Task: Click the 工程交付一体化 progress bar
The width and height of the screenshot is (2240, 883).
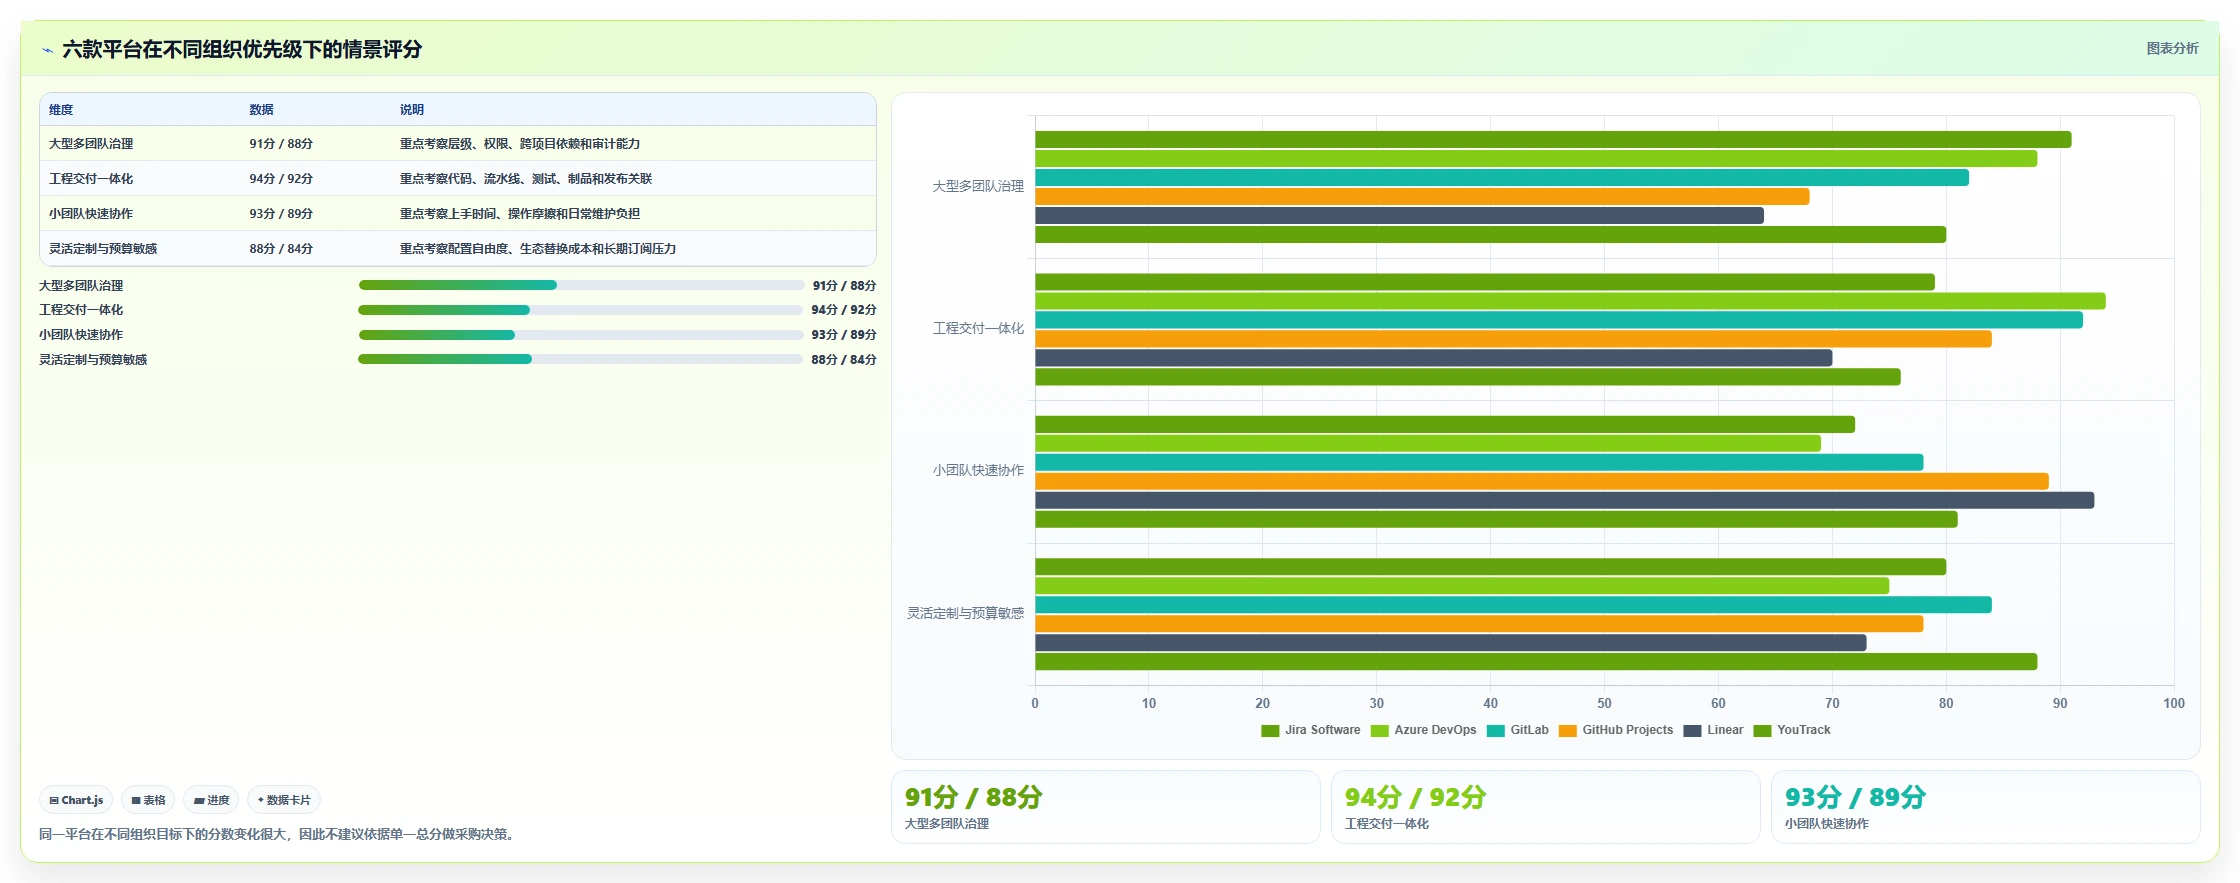Action: coord(581,310)
